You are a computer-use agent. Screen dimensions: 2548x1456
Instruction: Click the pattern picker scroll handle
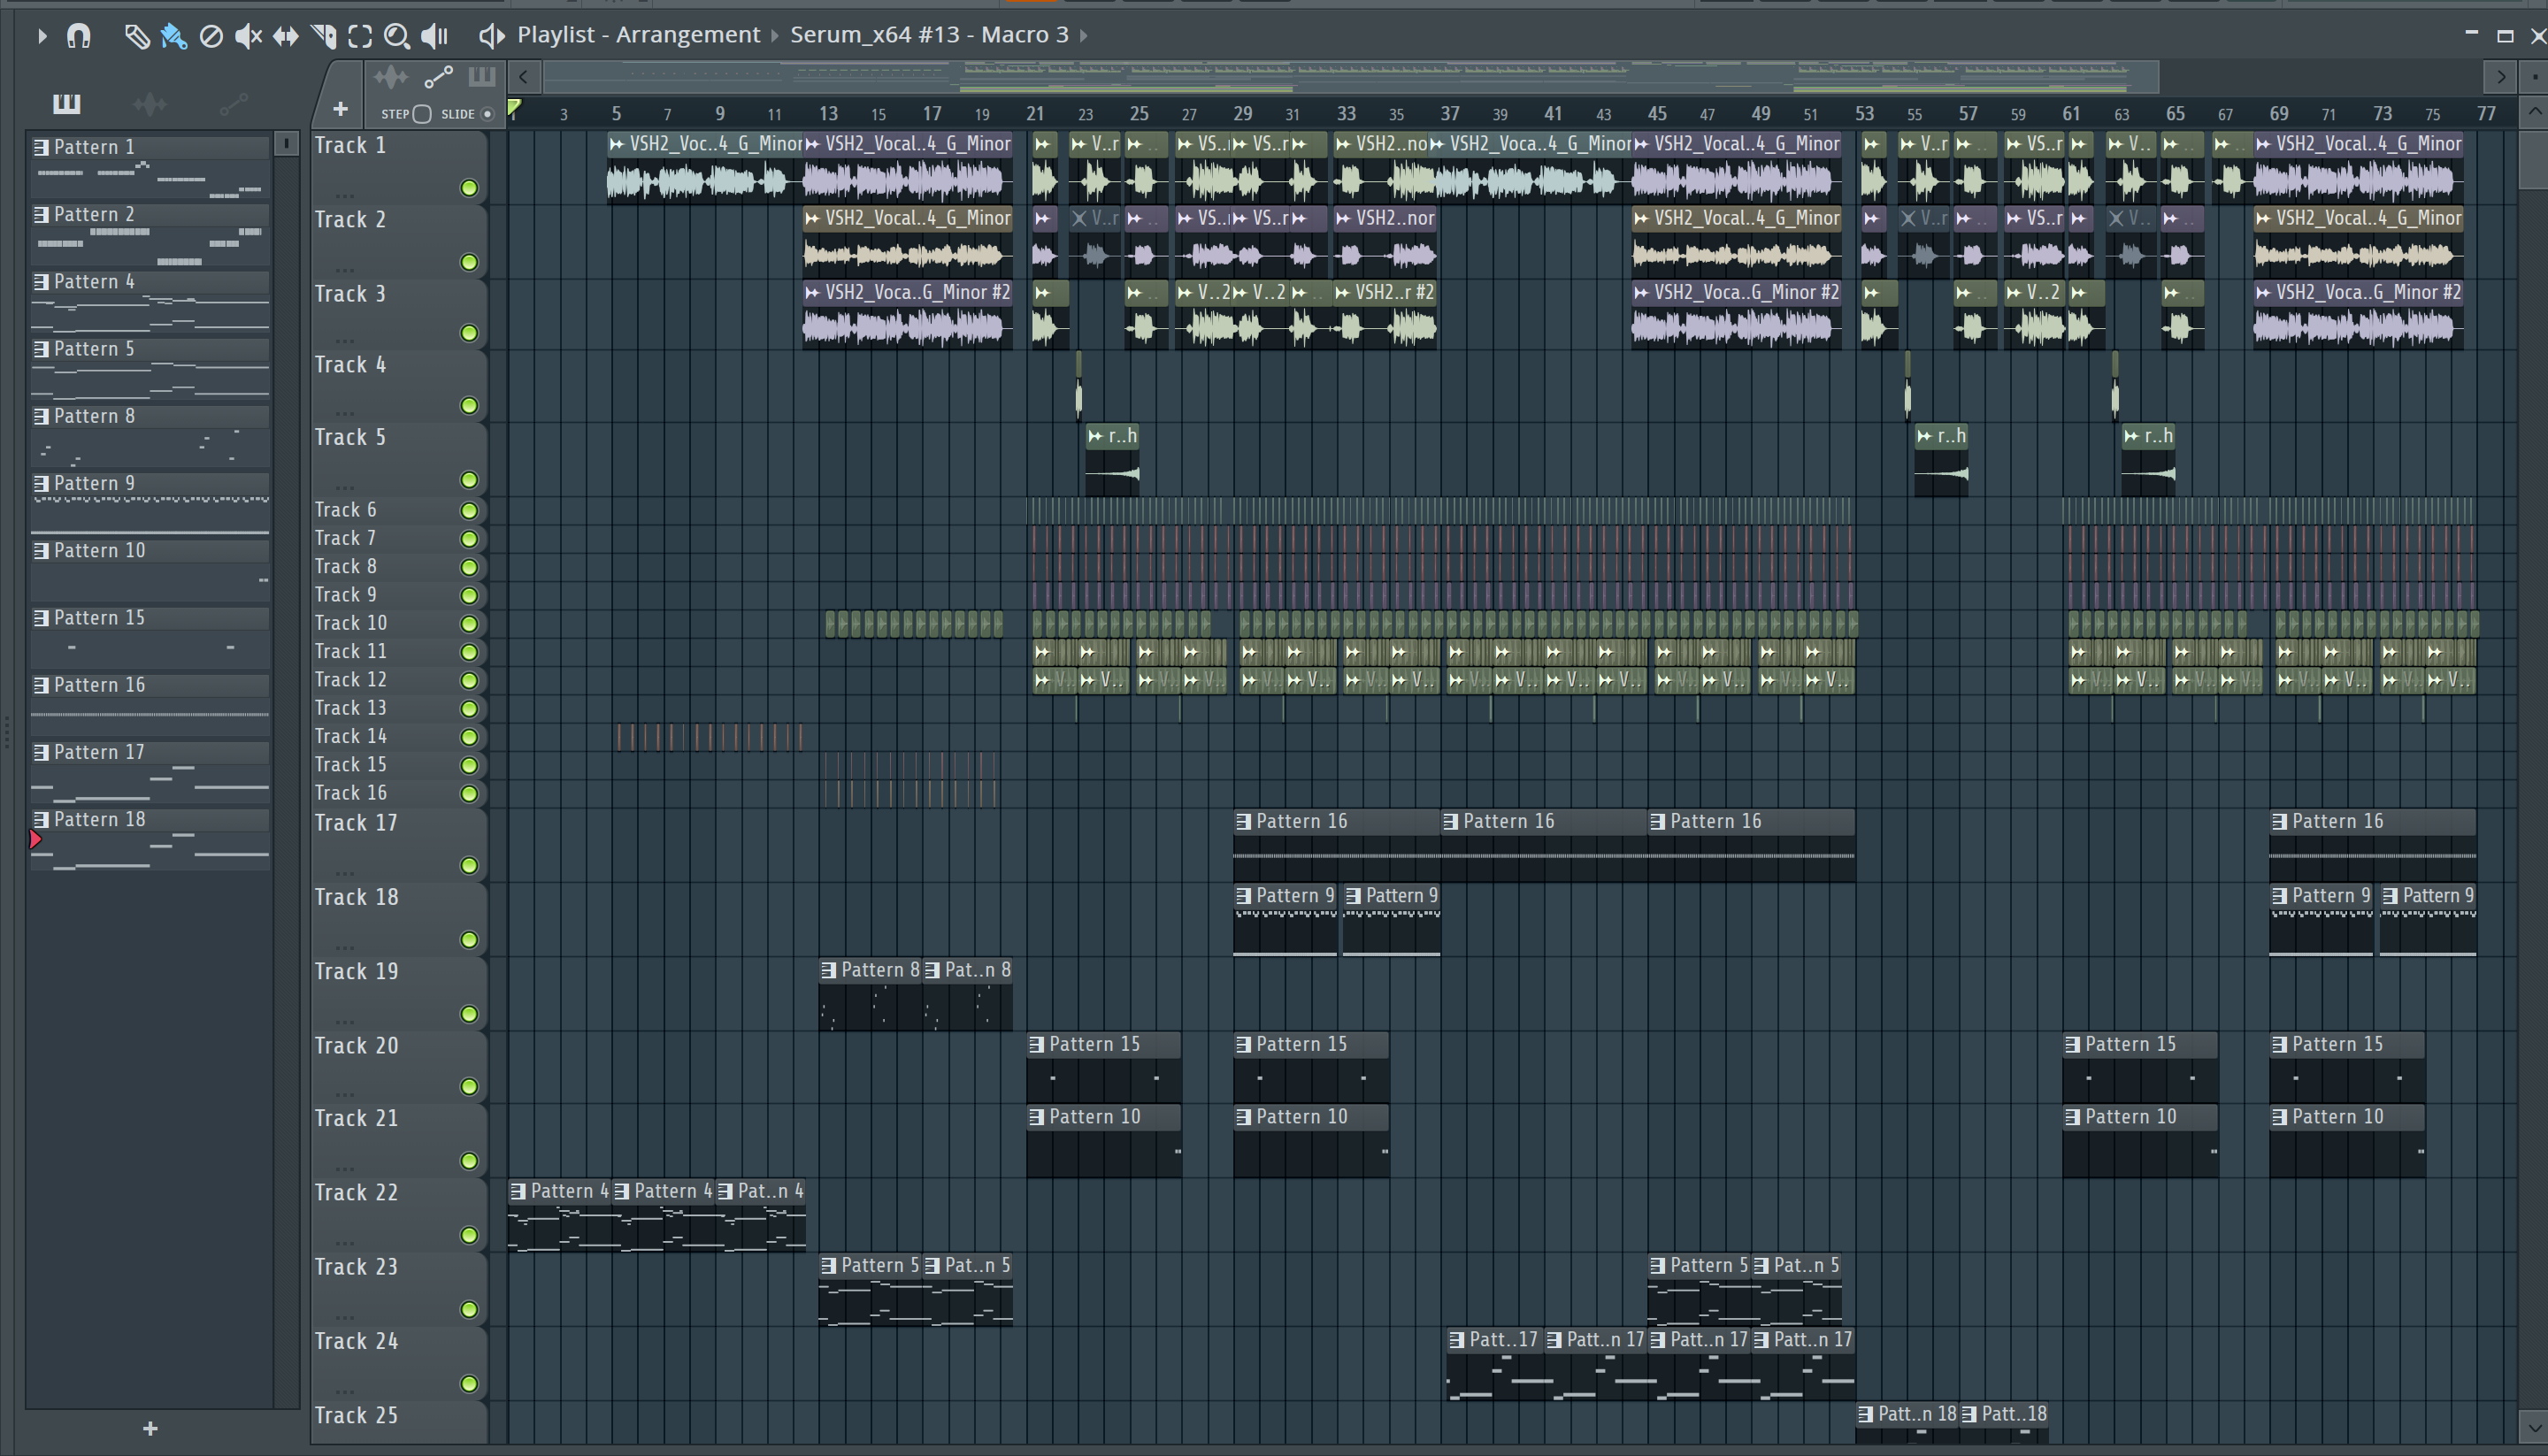286,144
